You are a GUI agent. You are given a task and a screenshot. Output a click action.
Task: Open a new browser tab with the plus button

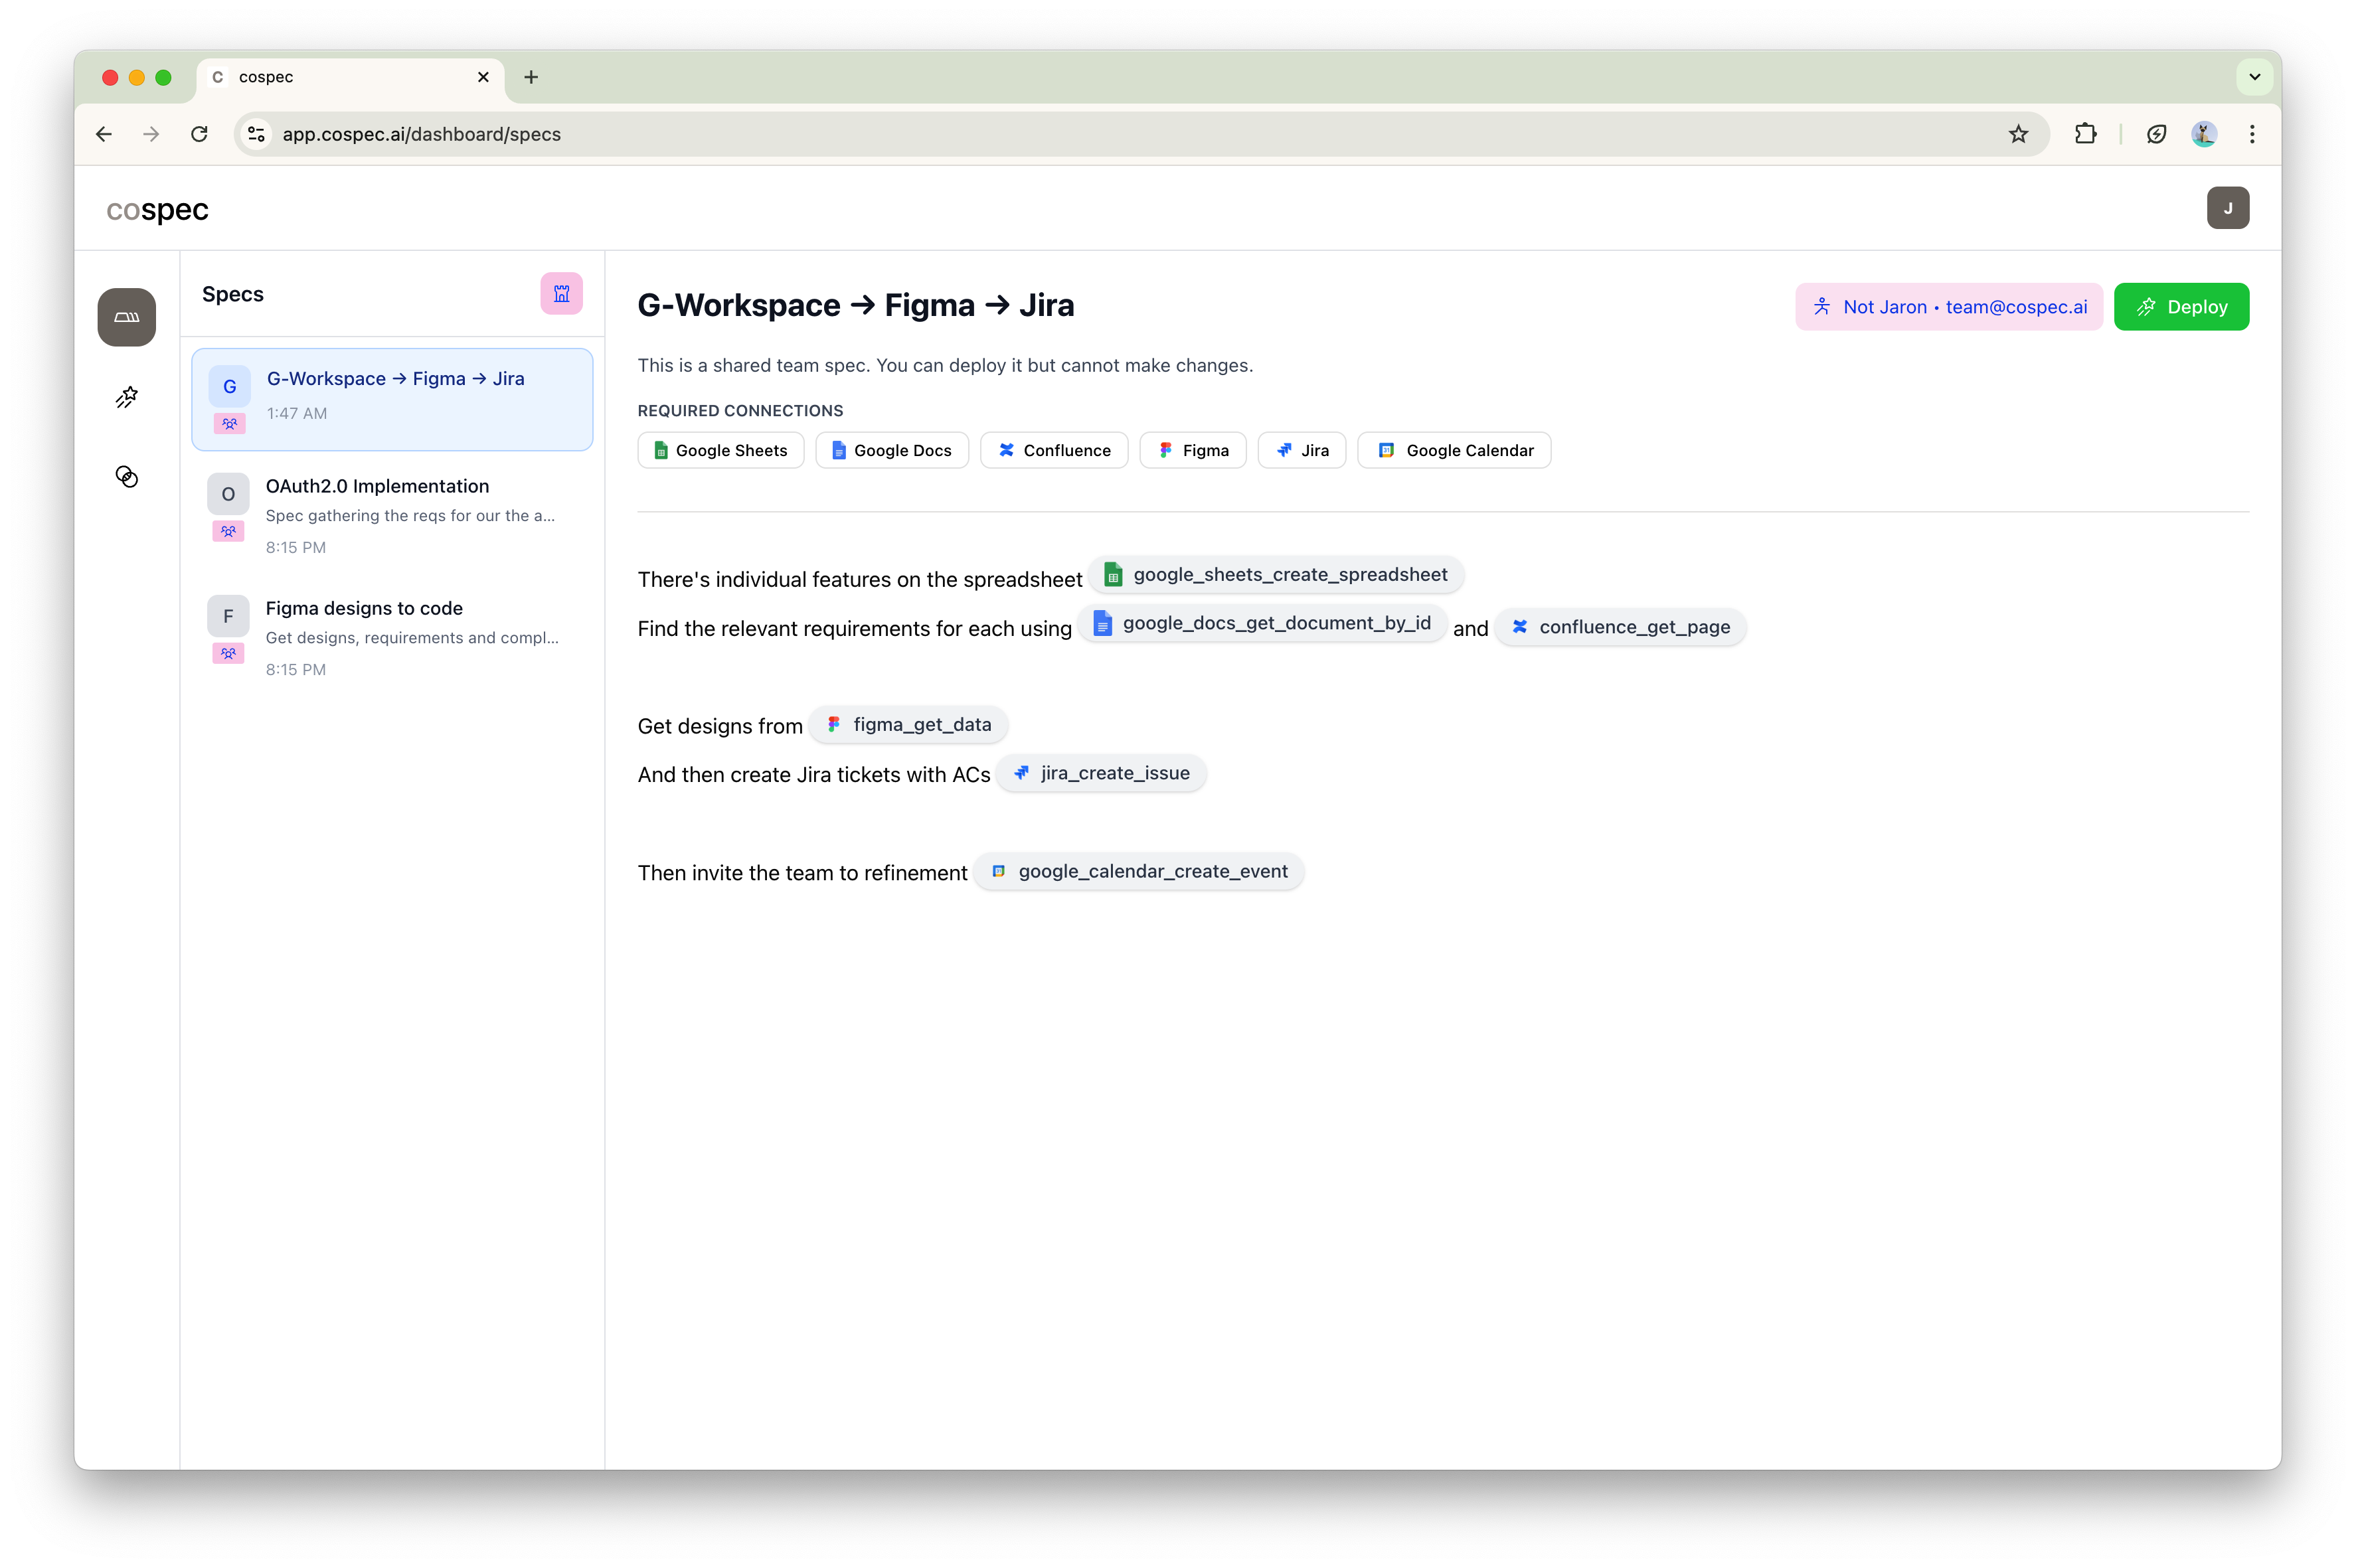[x=531, y=77]
